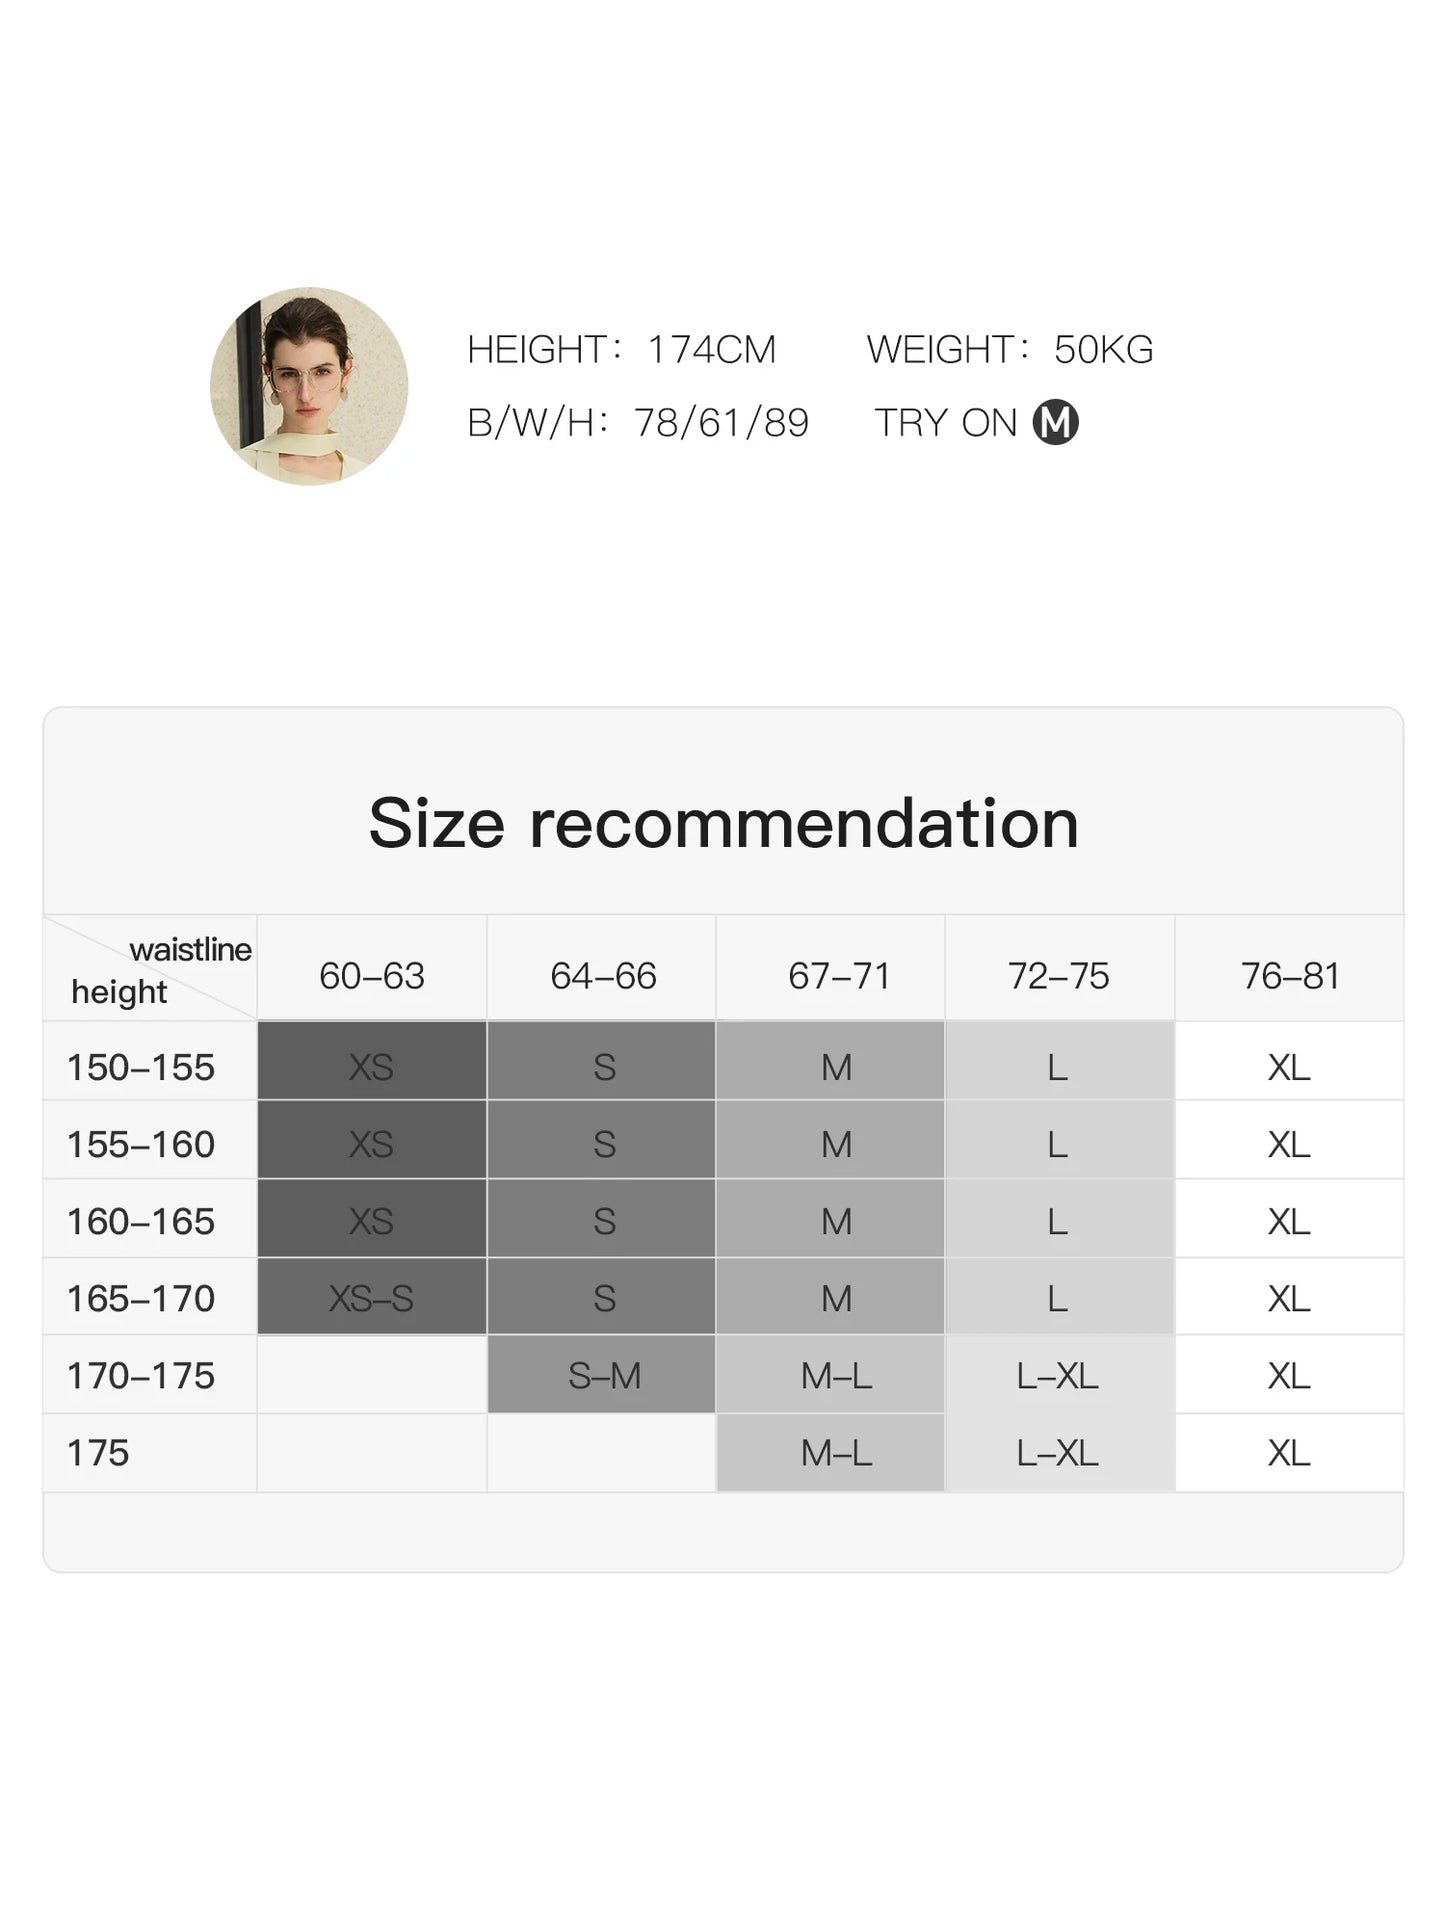Click the L cell in the 165–170 row
The image size is (1445, 1927).
[1057, 1298]
